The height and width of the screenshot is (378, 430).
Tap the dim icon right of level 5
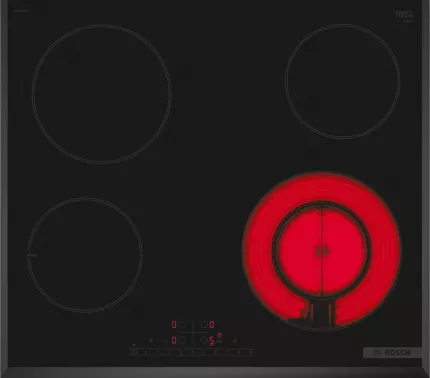click(x=235, y=340)
